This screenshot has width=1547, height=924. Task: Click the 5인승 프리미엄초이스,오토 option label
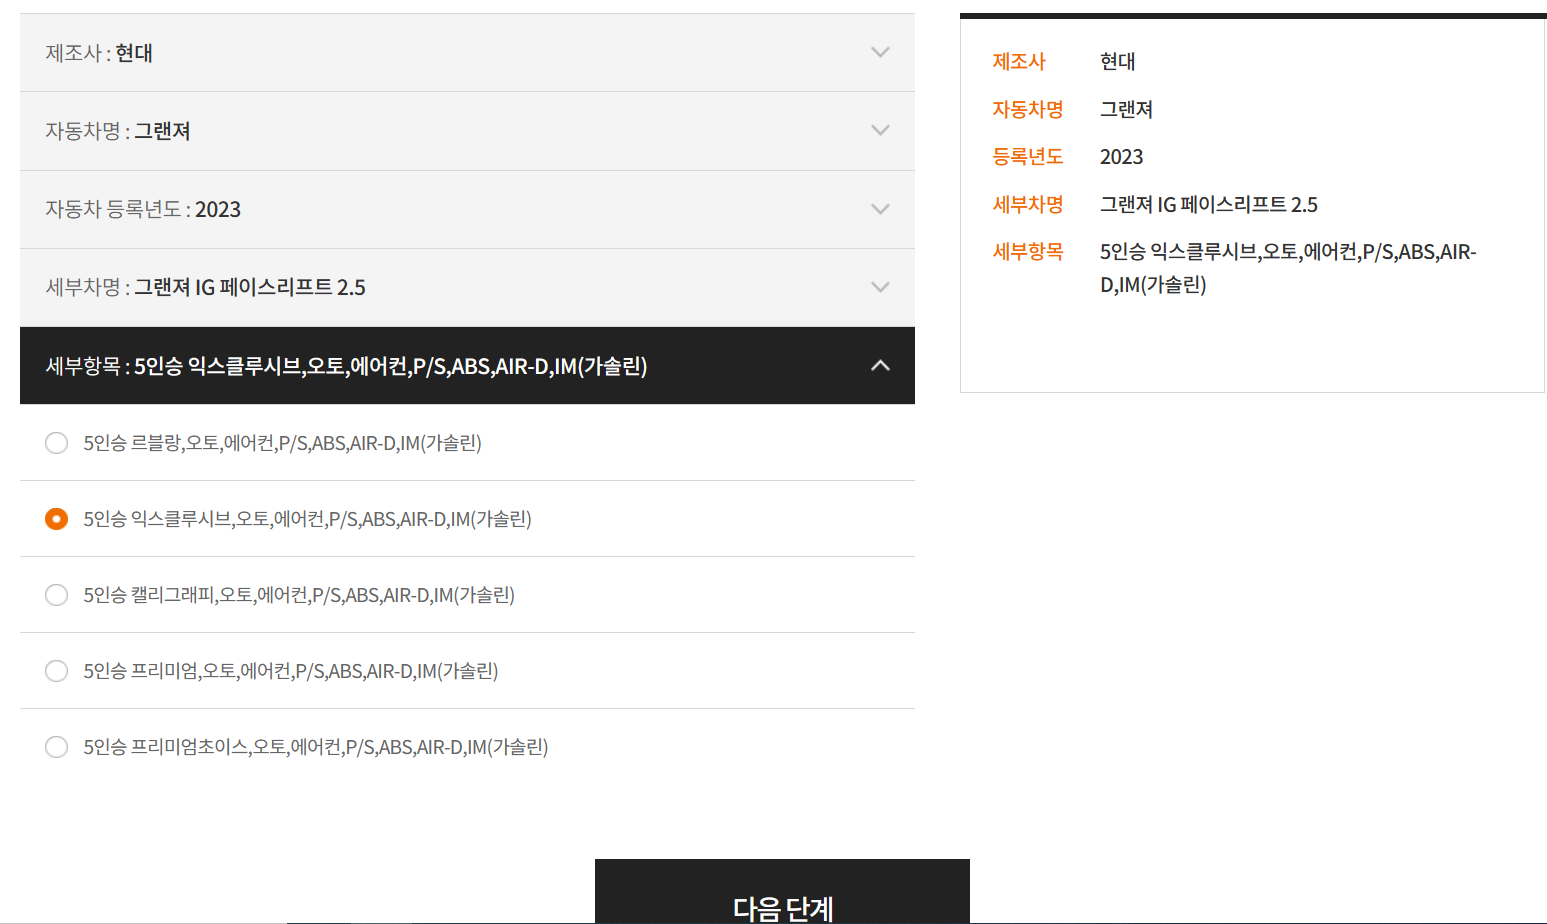tap(315, 747)
